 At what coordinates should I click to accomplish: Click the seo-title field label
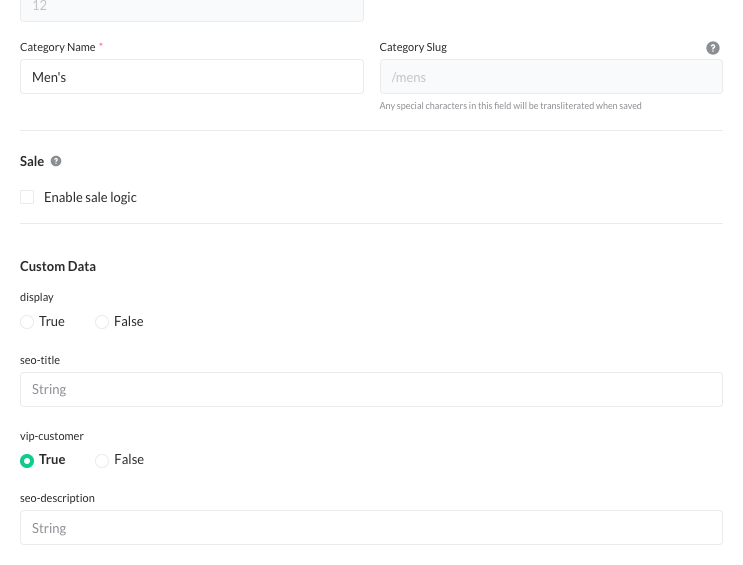pyautogui.click(x=40, y=360)
